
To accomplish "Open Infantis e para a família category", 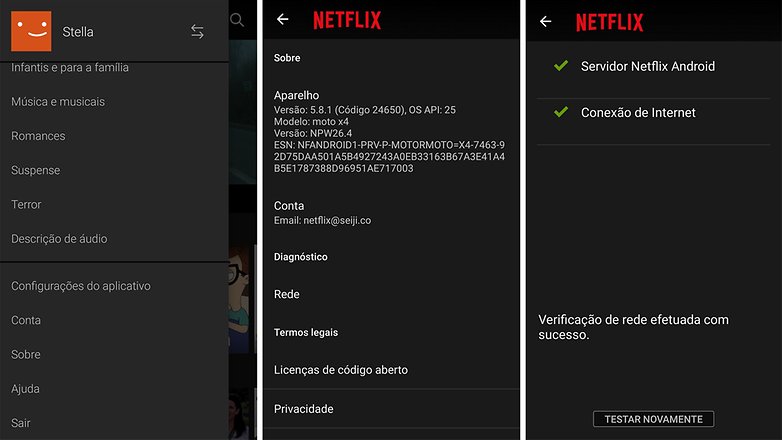I will point(70,67).
